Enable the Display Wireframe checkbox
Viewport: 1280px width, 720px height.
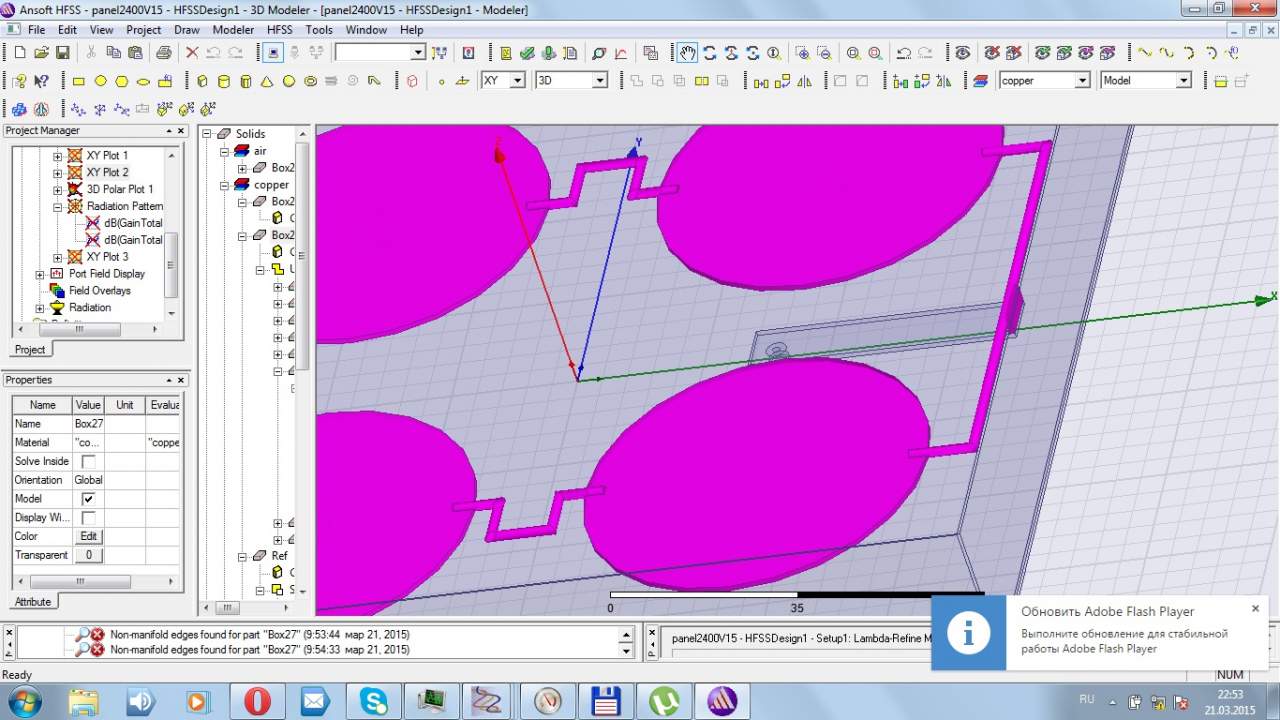(88, 518)
